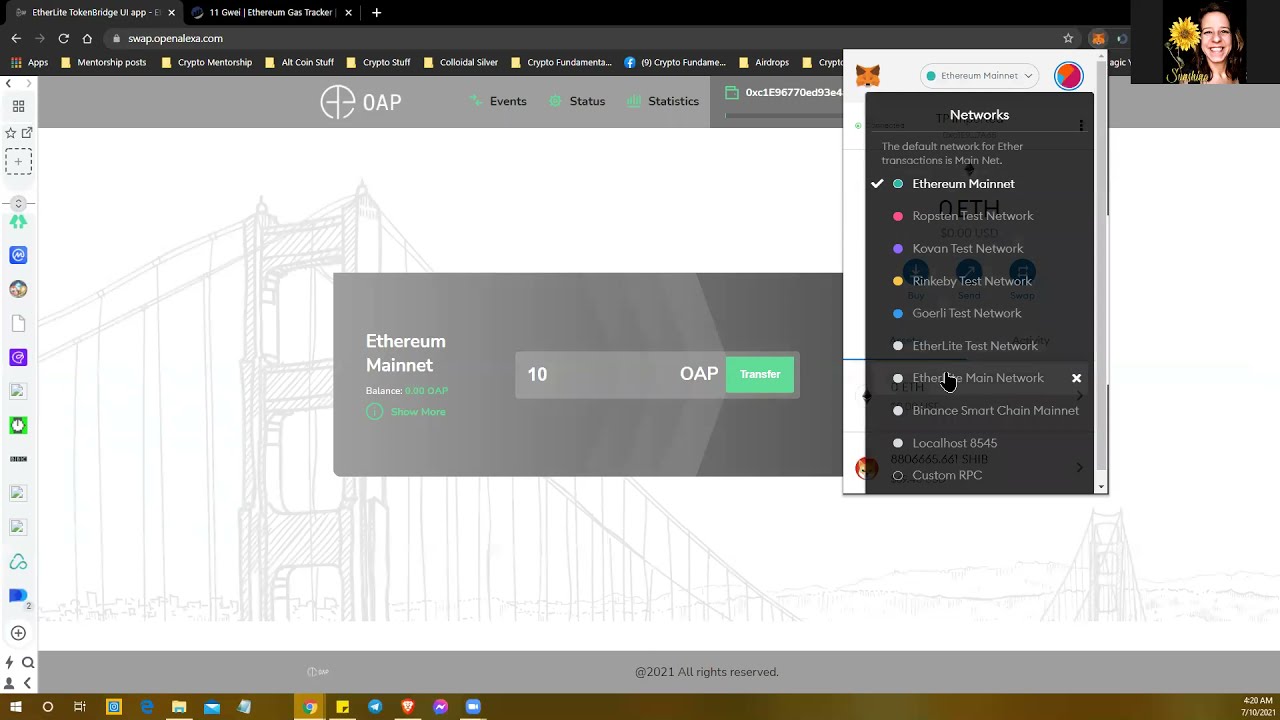Open Facebook (9) Crypto Fundame... bookmark
Viewport: 1280px width, 720px height.
click(675, 62)
